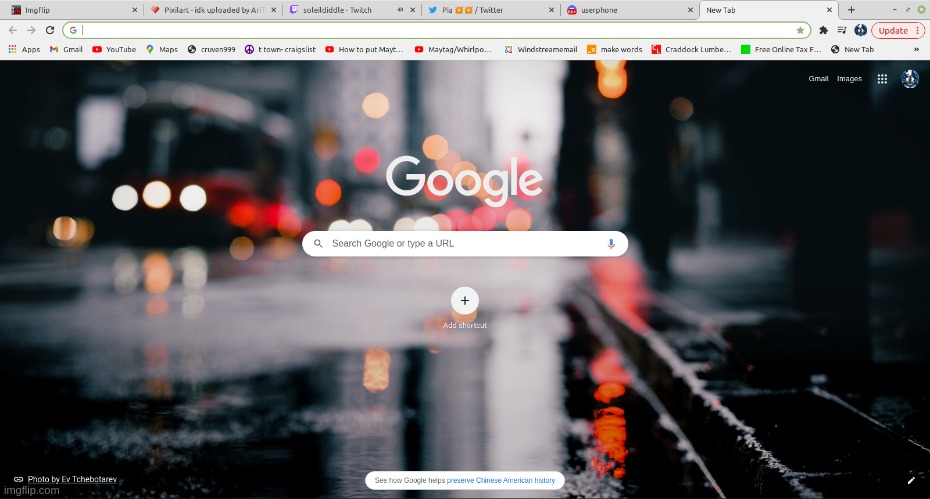Open the Apps bookmark

[24, 49]
